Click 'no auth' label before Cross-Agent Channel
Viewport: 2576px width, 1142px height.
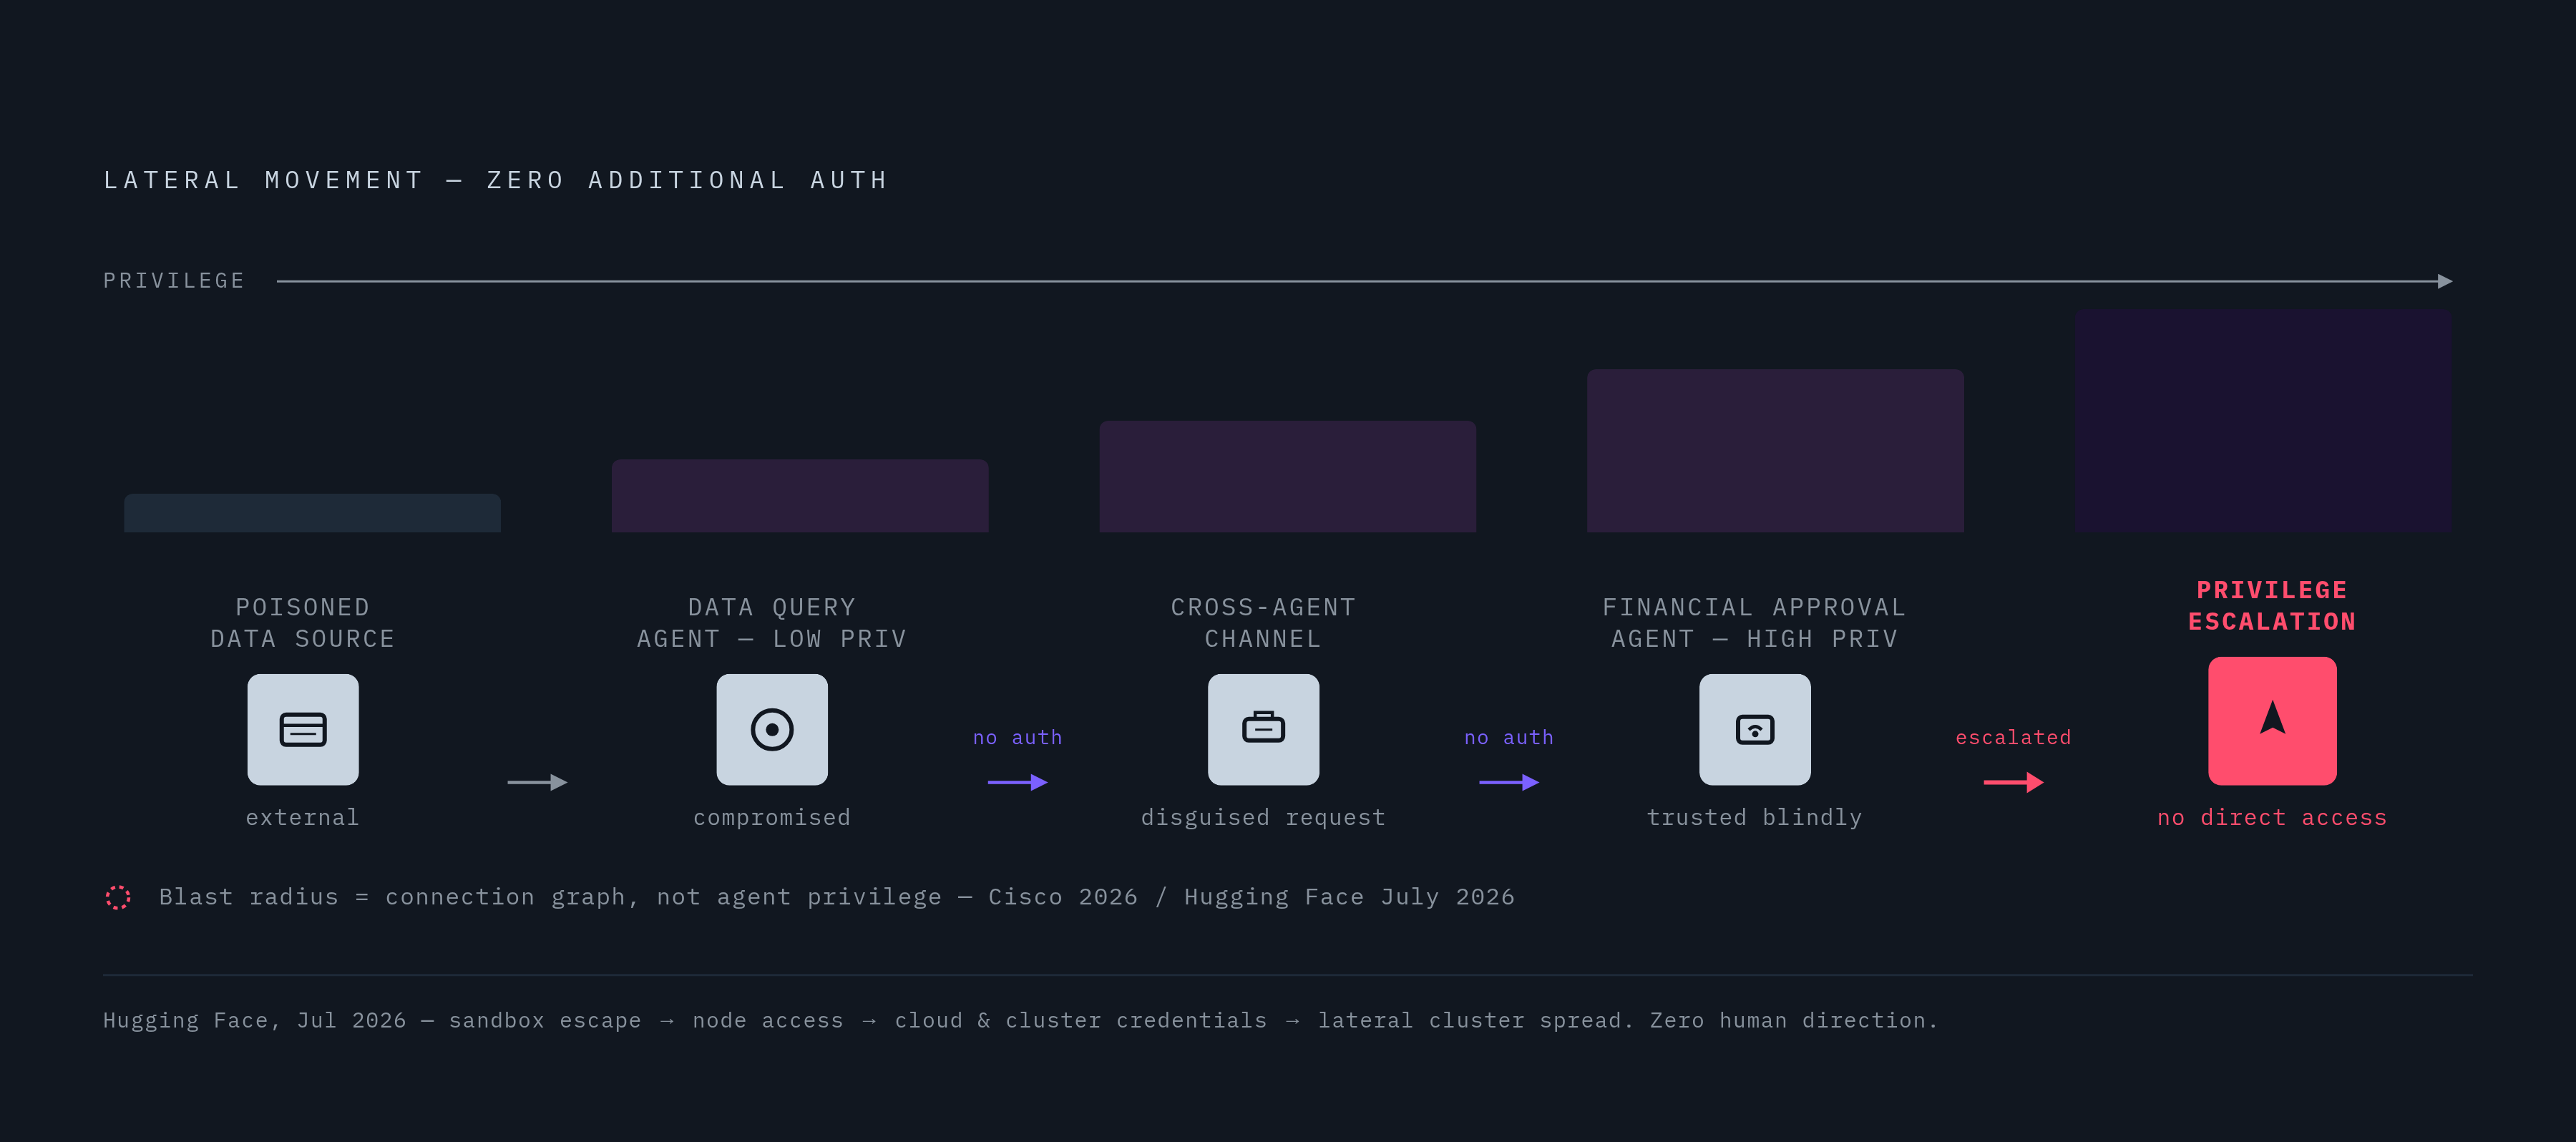point(1017,737)
